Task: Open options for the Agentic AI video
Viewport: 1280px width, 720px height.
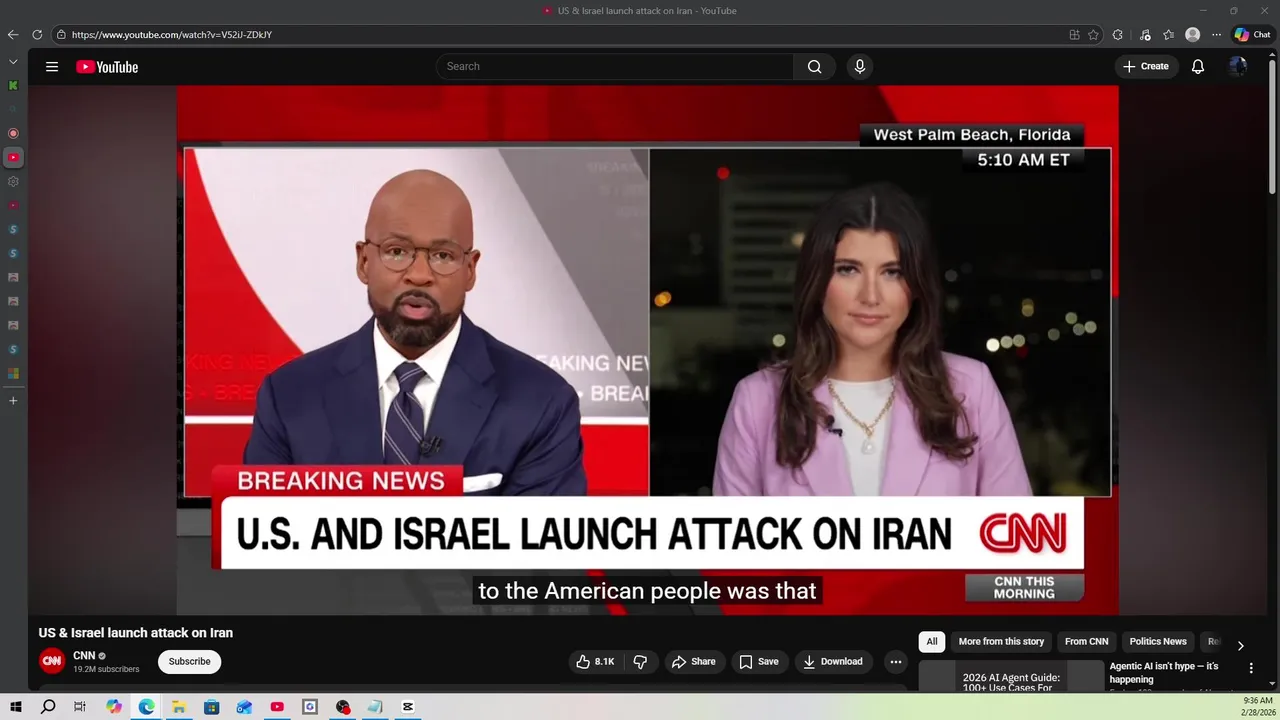Action: [1250, 668]
